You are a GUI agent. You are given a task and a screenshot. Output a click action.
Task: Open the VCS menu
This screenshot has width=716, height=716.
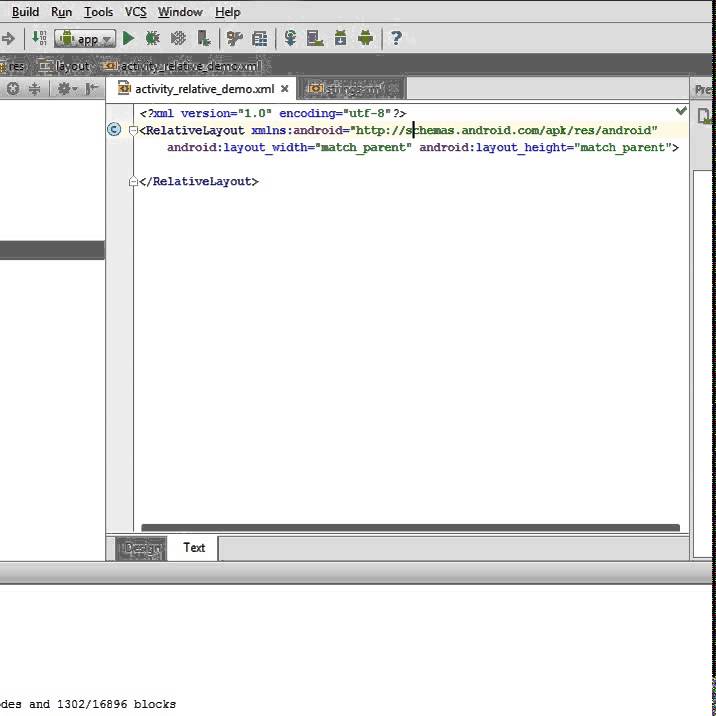[136, 12]
